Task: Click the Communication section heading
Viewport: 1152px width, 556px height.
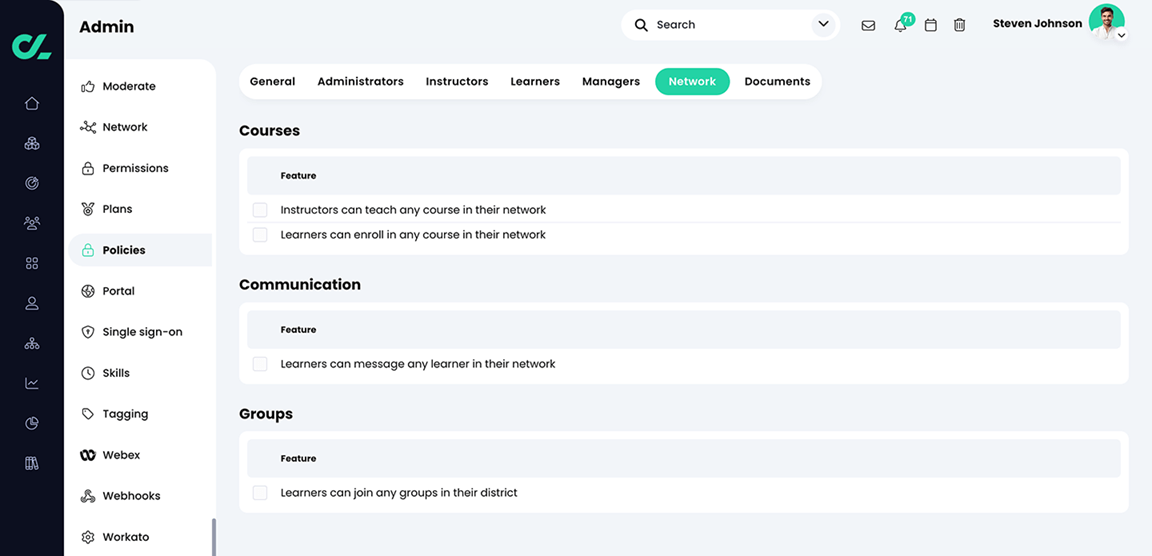Action: pyautogui.click(x=300, y=284)
